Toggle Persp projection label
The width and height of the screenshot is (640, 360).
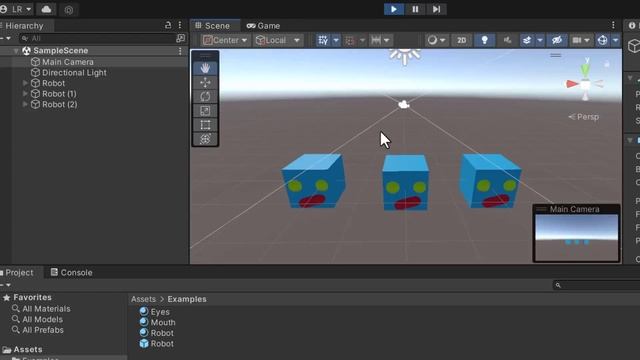coord(584,117)
